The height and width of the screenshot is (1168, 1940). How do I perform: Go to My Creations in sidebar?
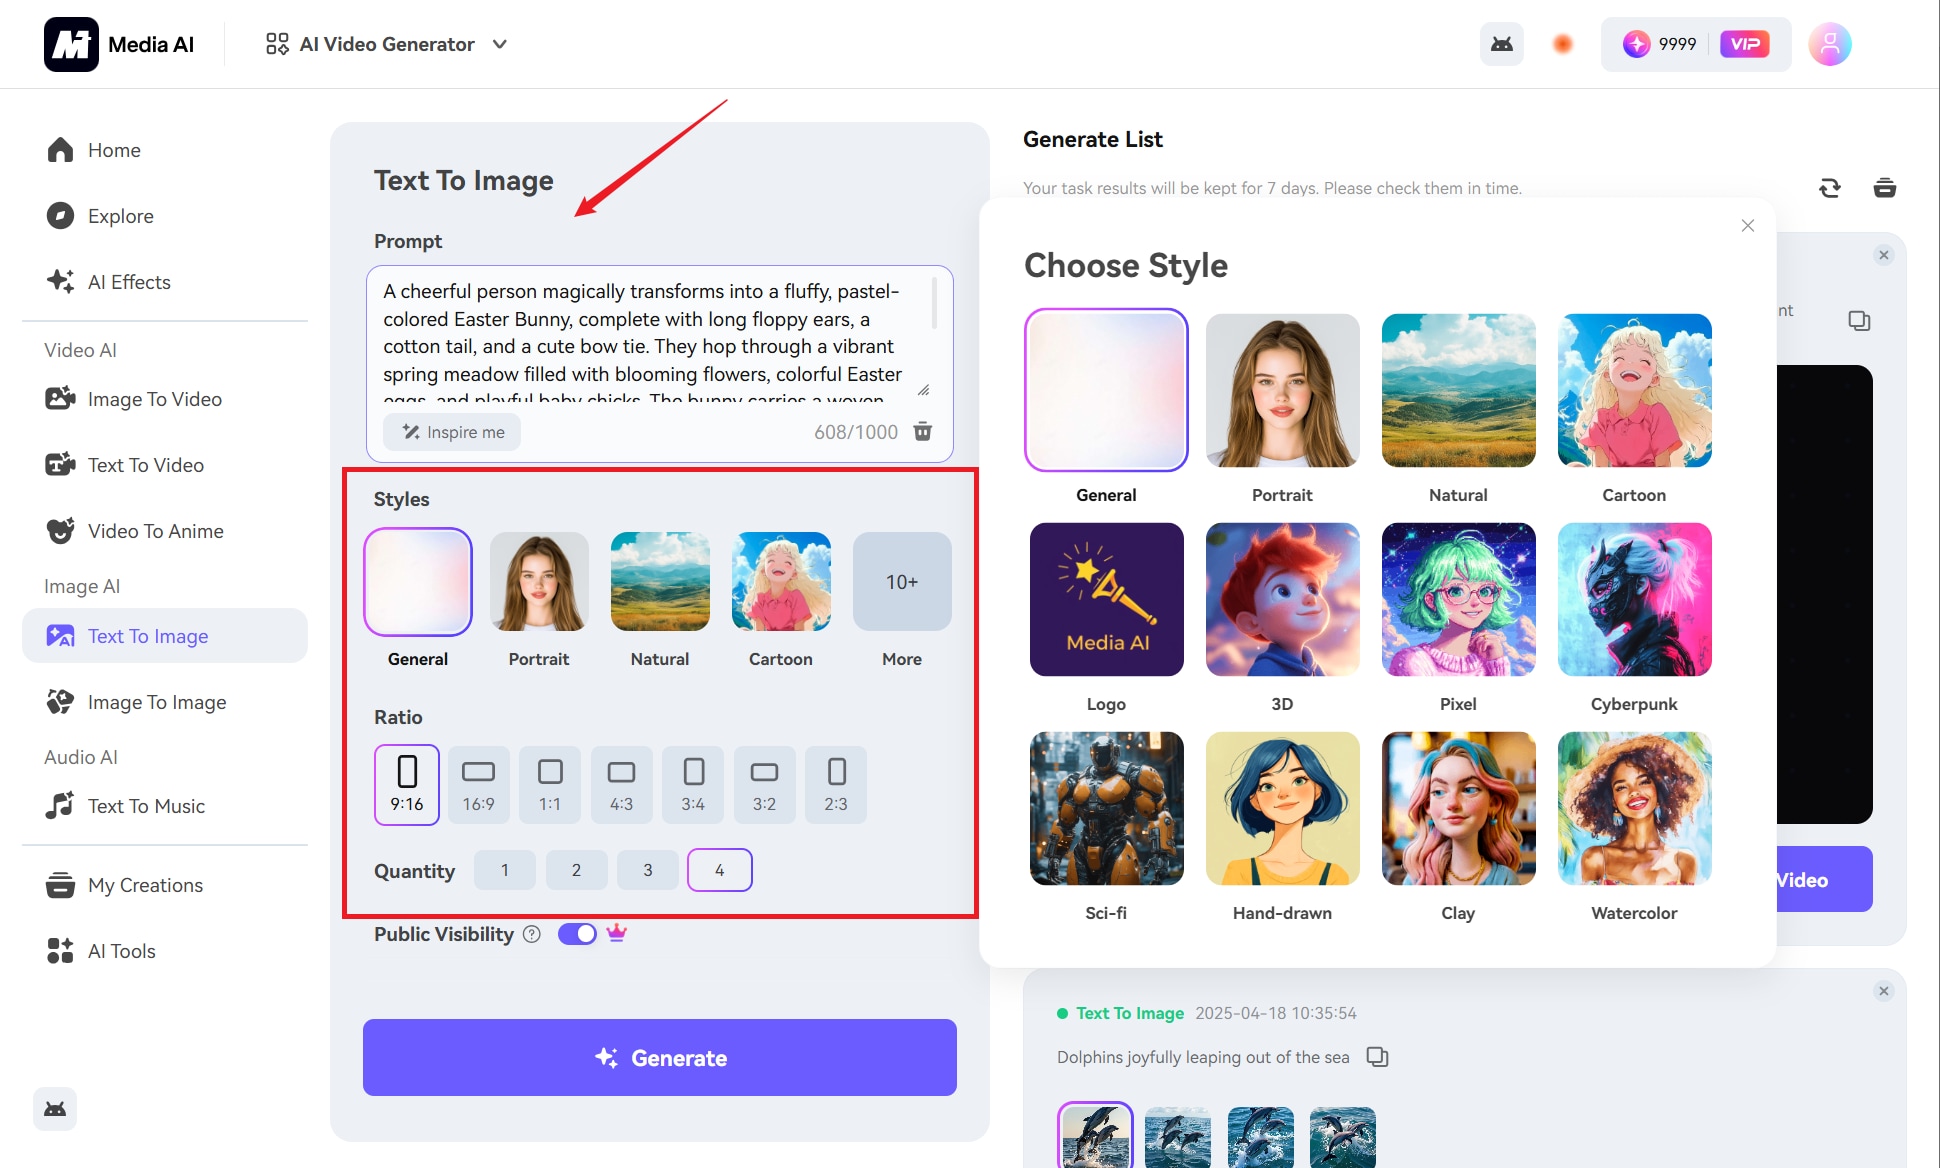click(x=145, y=885)
